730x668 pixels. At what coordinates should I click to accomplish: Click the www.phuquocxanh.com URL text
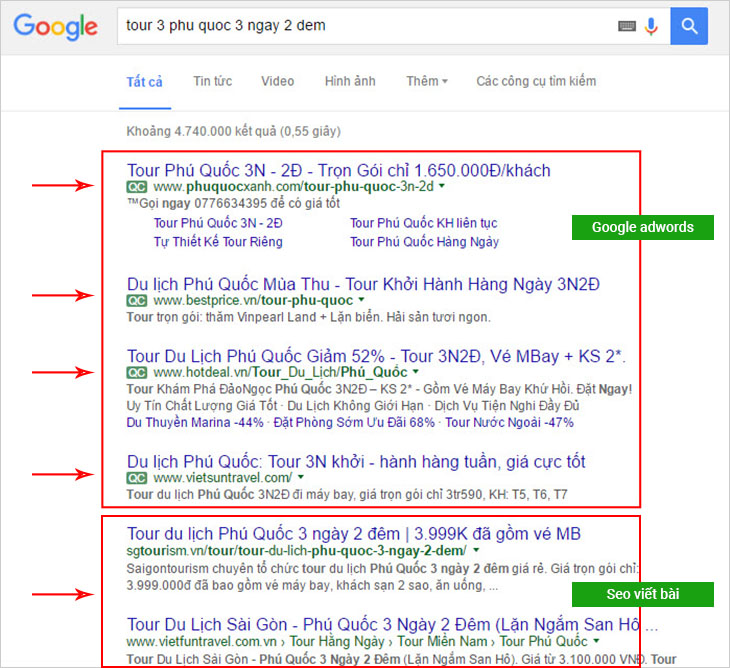pyautogui.click(x=293, y=187)
